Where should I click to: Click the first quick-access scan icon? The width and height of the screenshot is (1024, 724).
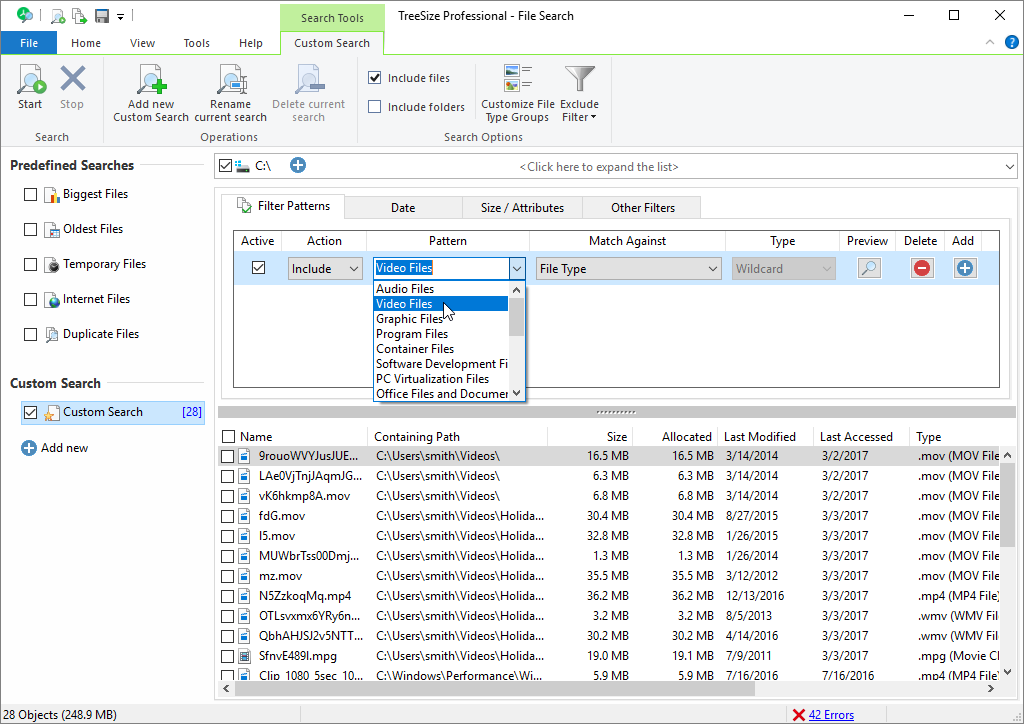click(57, 16)
